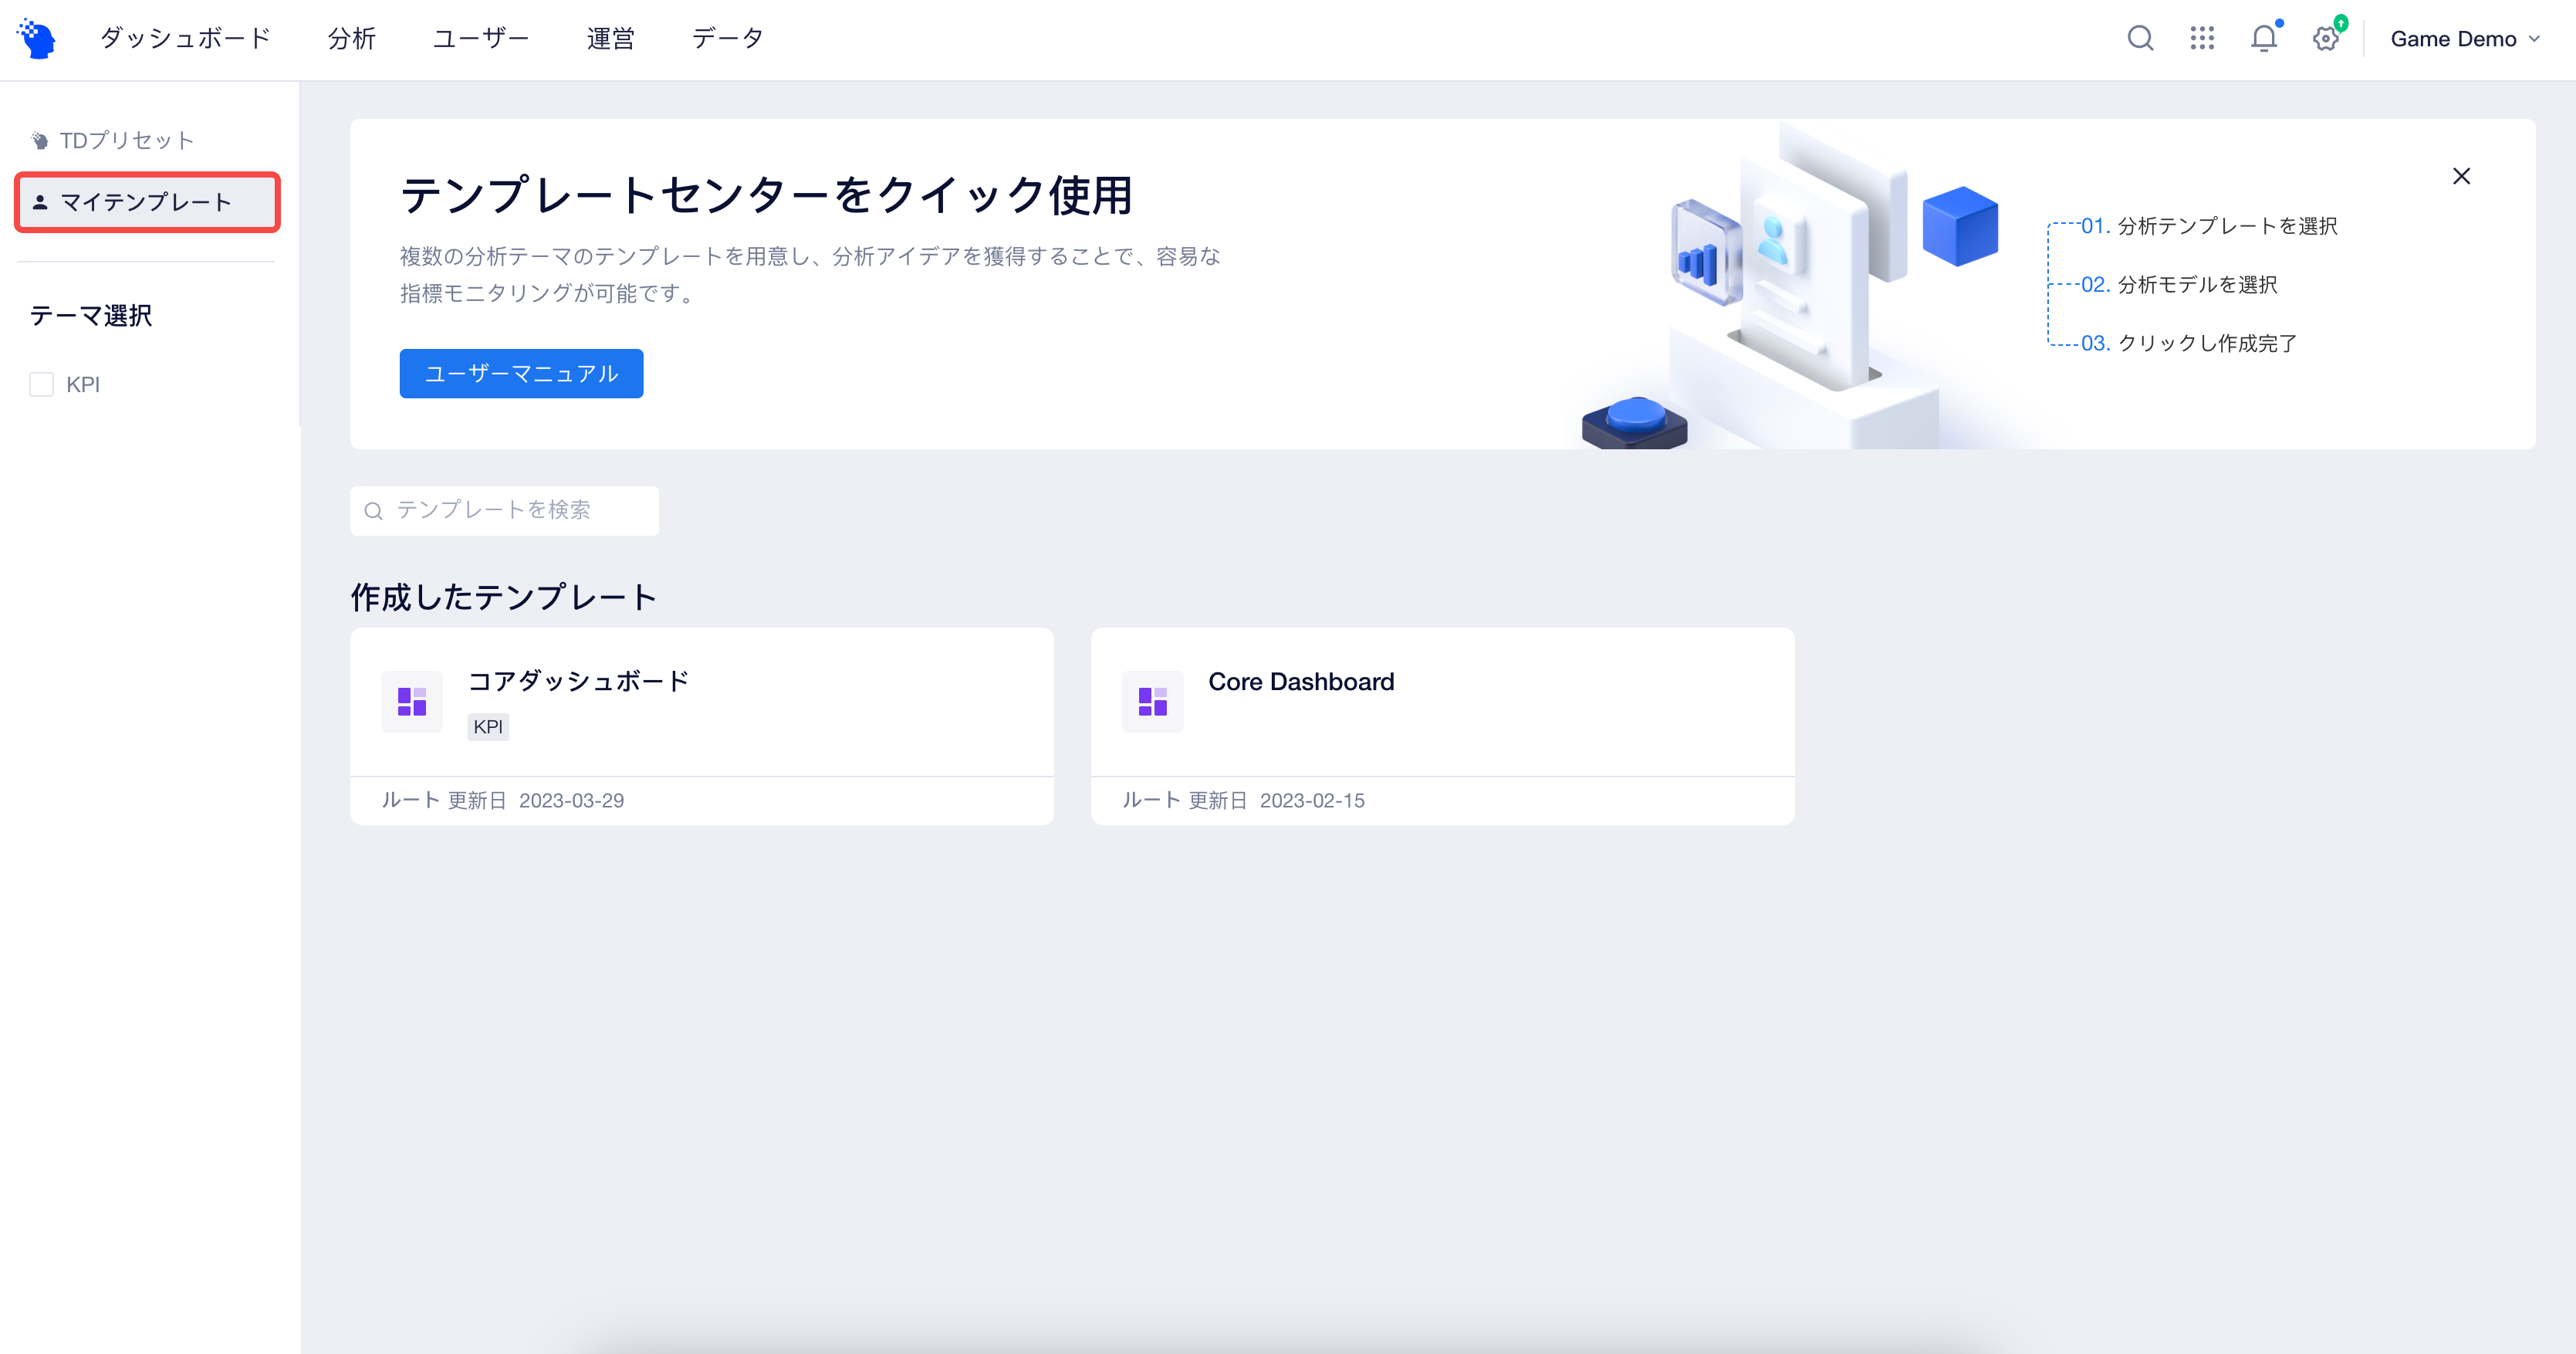This screenshot has width=2576, height=1354.
Task: Select the マイテンプレート sidebar tab
Action: [147, 202]
